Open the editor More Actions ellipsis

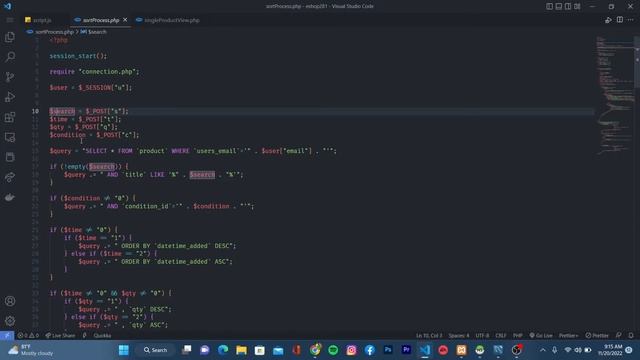coord(631,20)
